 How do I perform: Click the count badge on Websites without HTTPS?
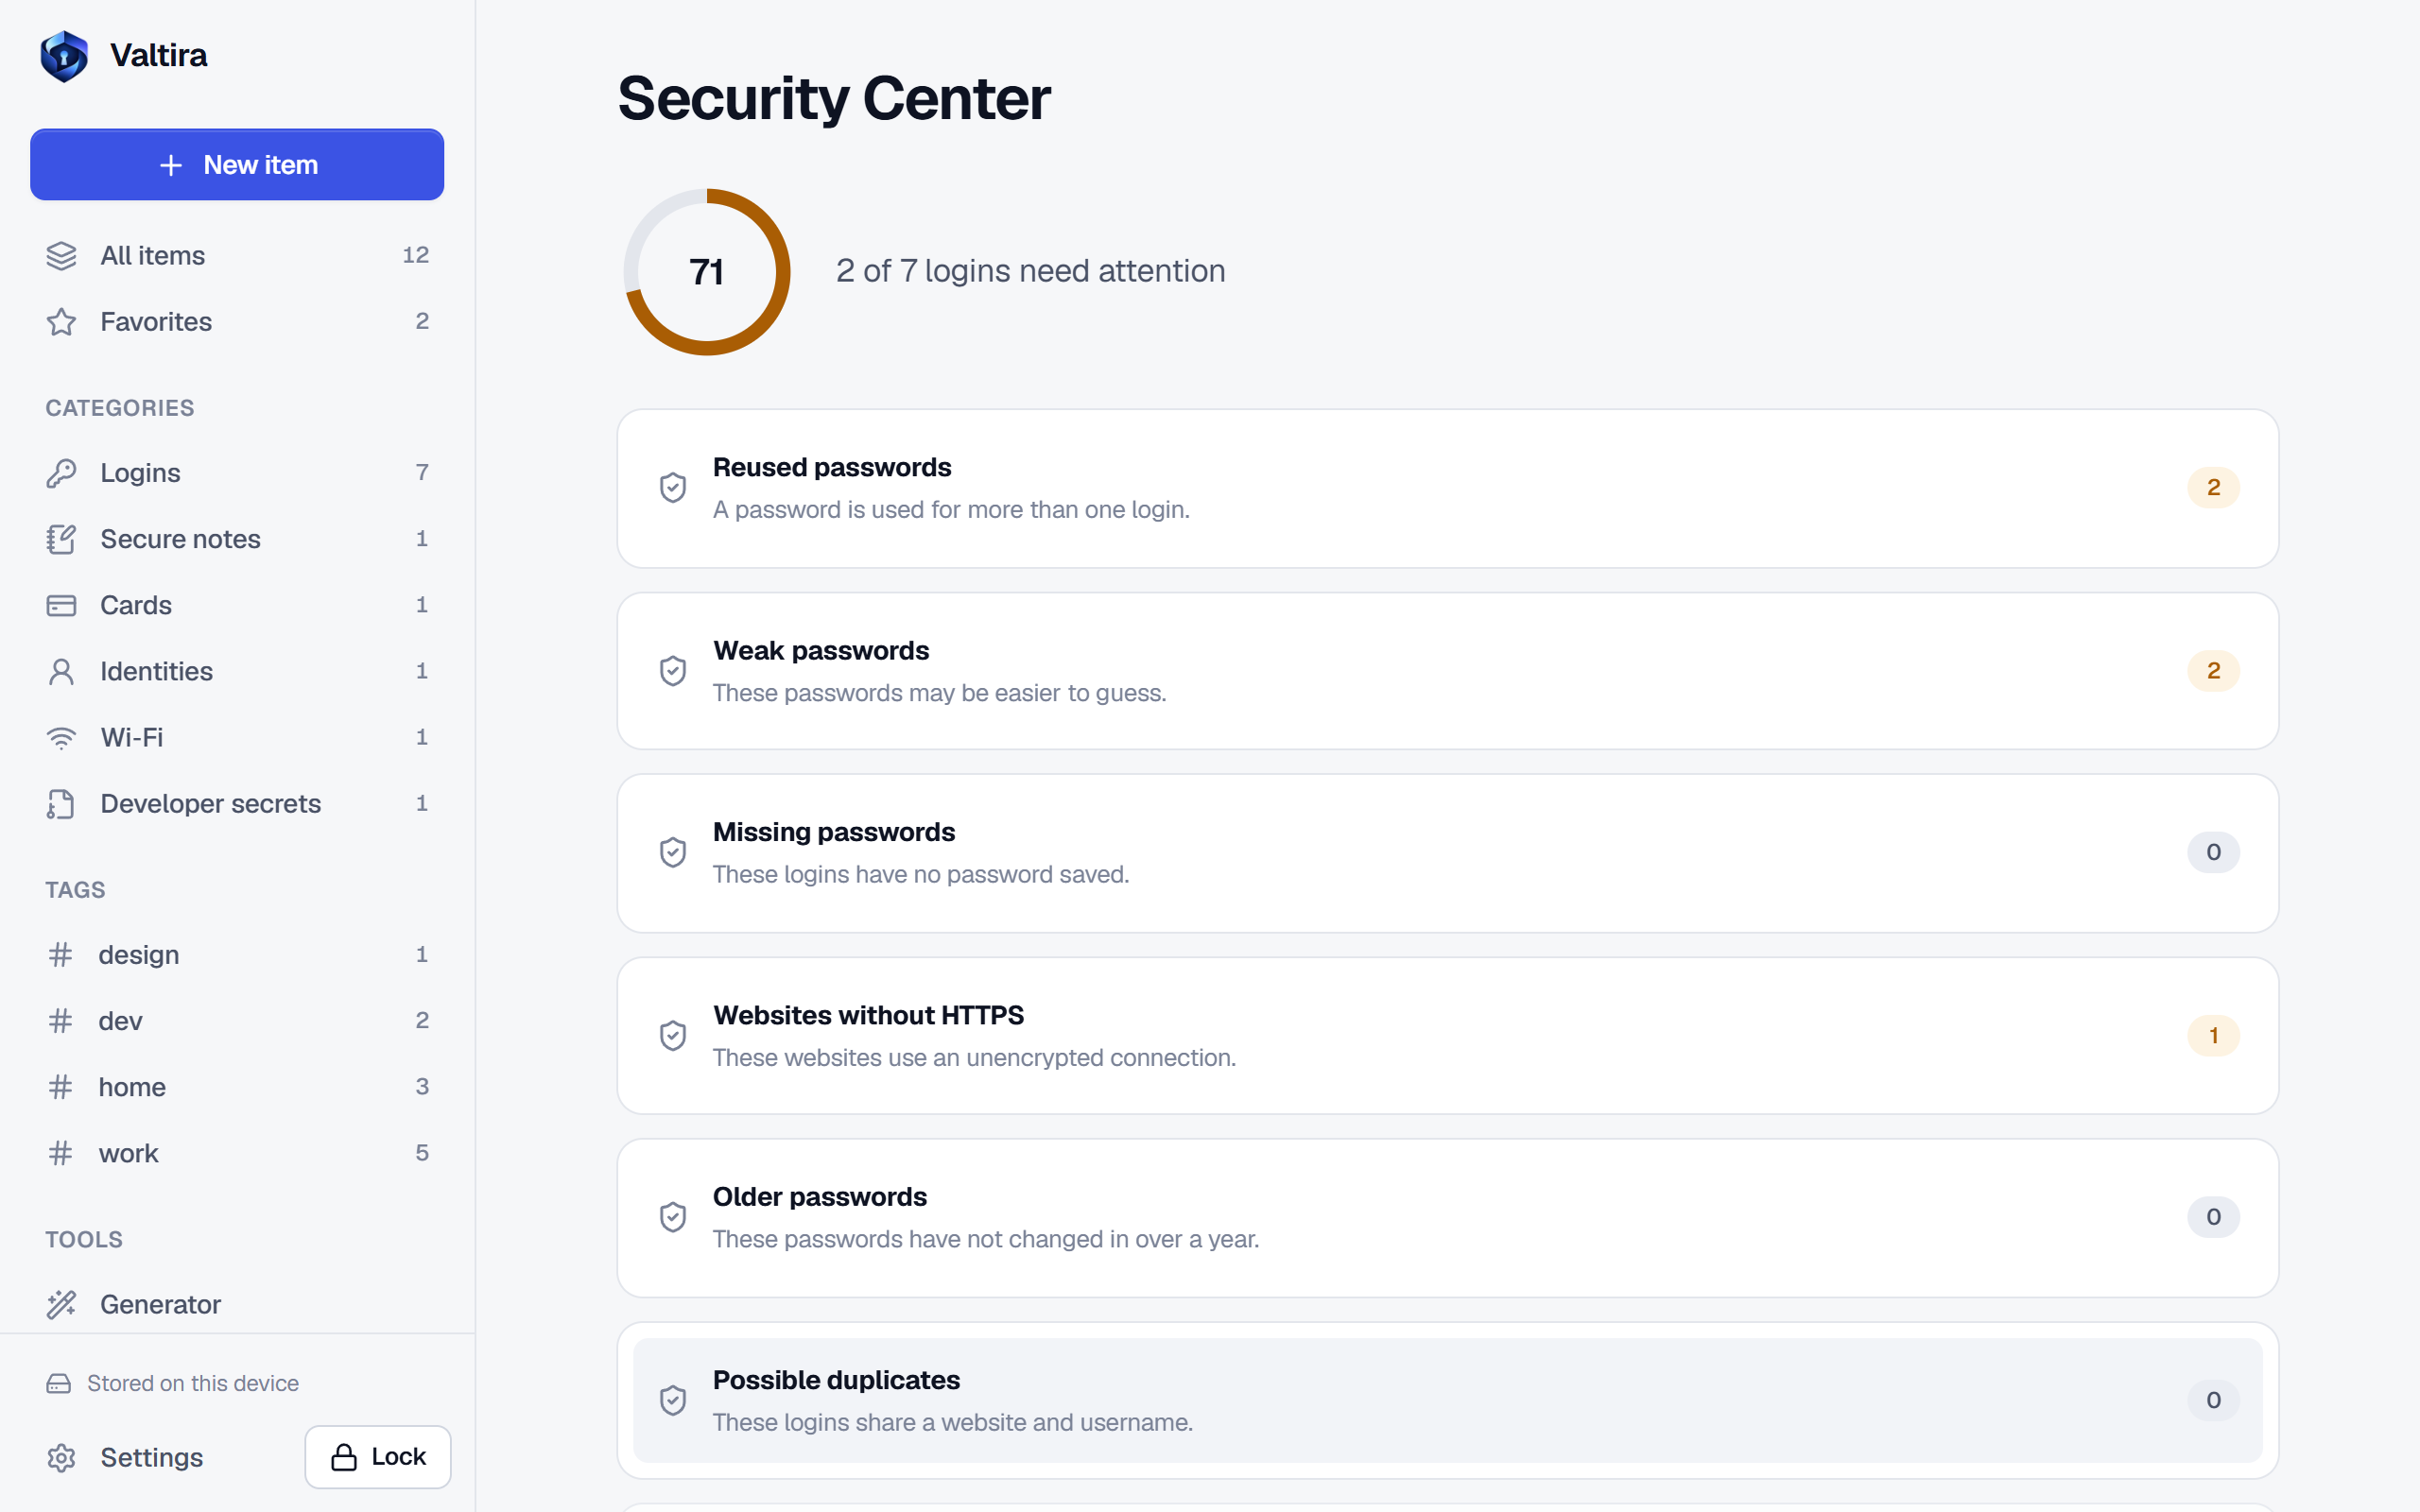tap(2213, 1036)
